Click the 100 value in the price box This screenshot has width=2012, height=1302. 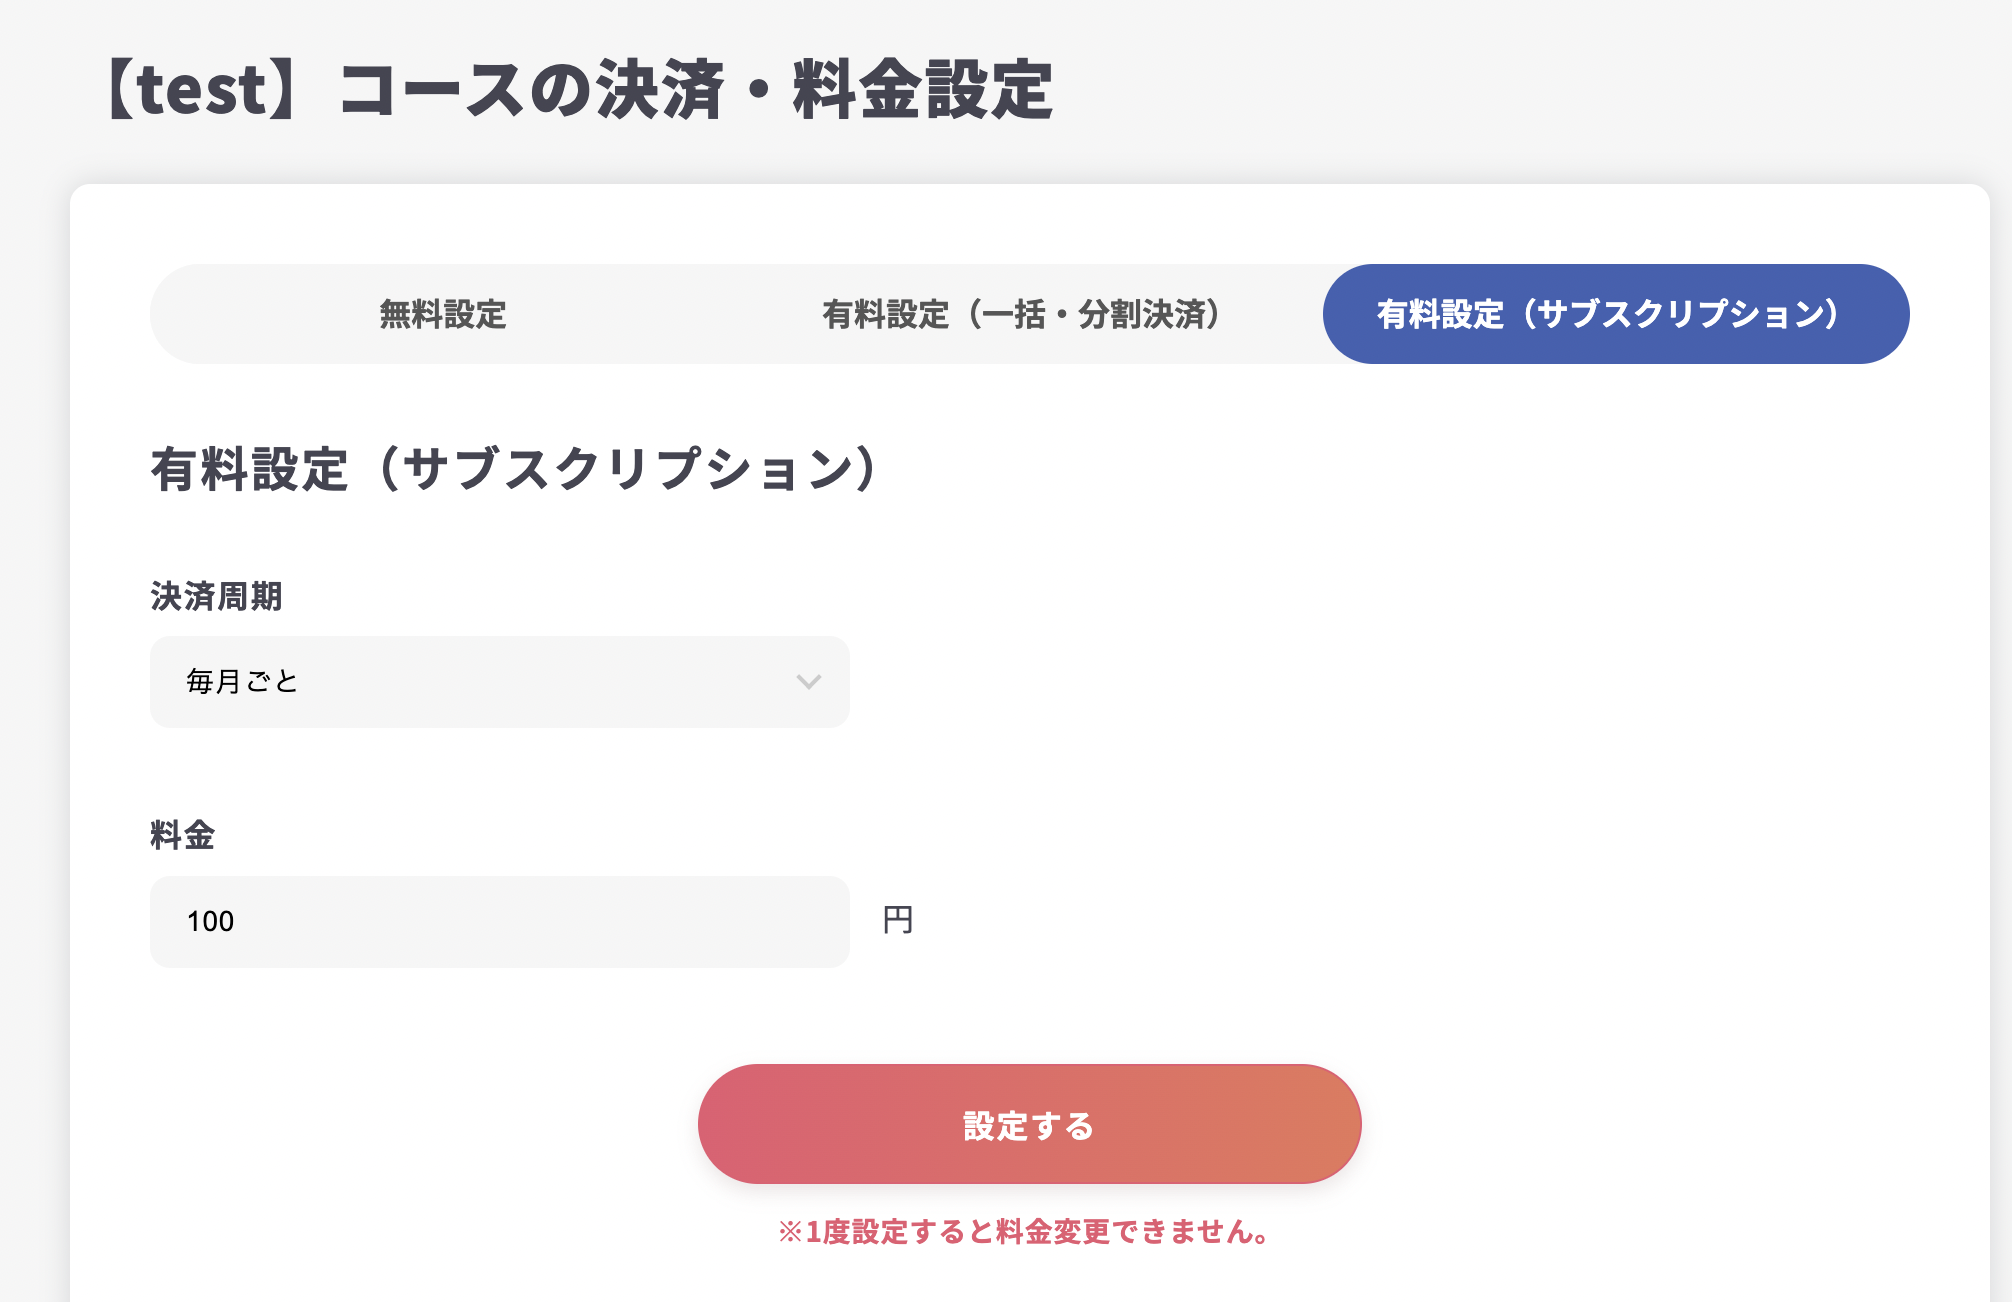click(210, 921)
